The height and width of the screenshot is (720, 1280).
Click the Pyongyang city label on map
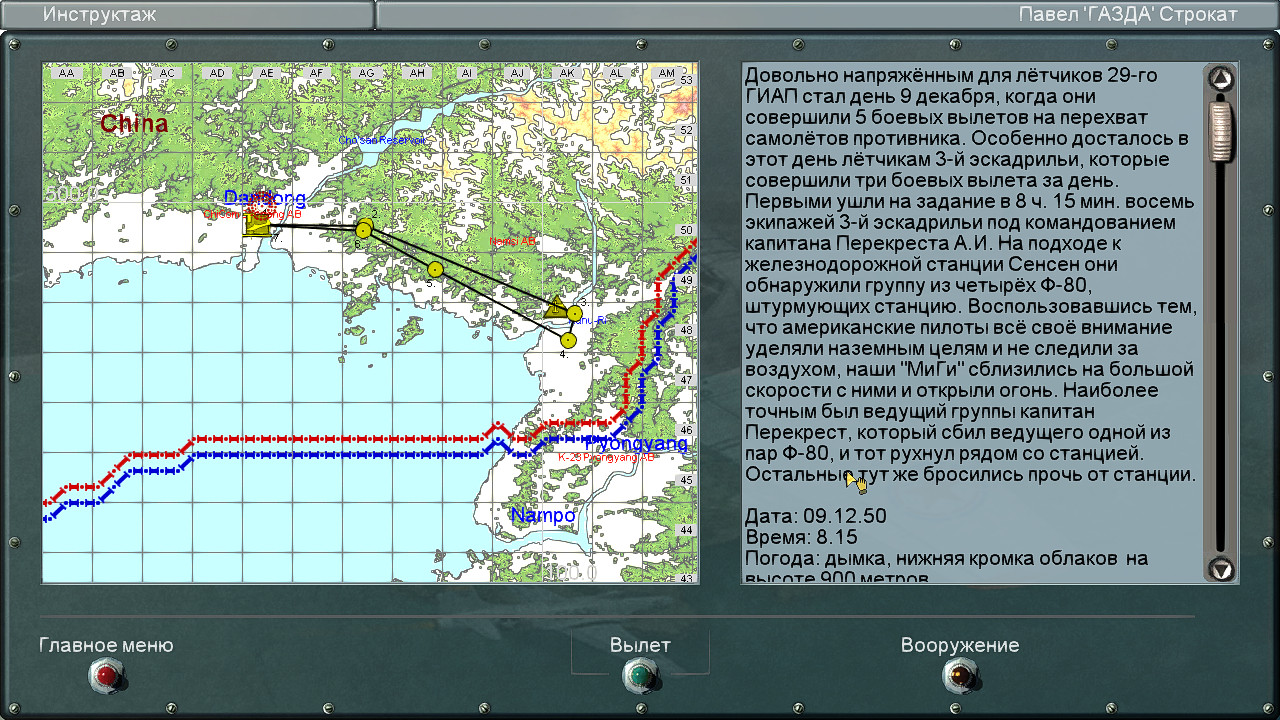coord(637,443)
